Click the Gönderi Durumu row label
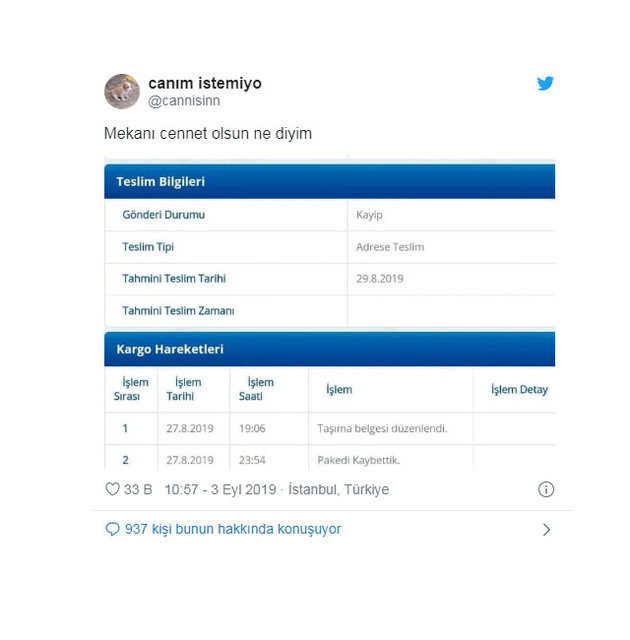630x640 pixels. (x=164, y=215)
